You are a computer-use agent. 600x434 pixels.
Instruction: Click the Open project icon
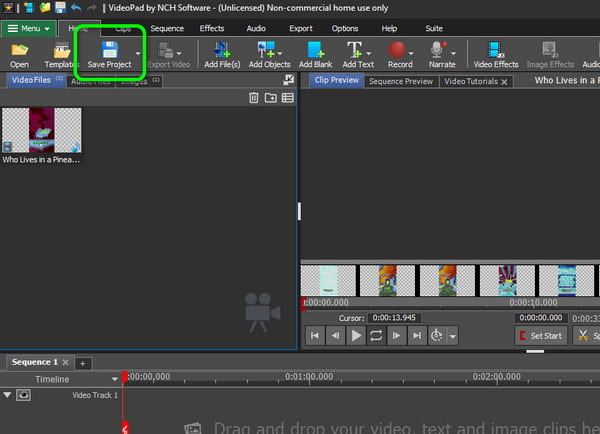(x=20, y=51)
